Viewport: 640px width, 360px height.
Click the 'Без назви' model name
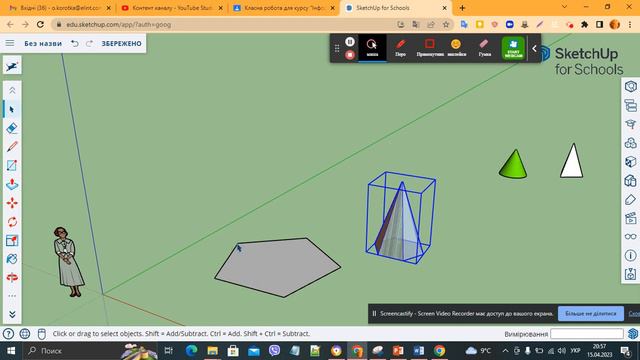43,43
